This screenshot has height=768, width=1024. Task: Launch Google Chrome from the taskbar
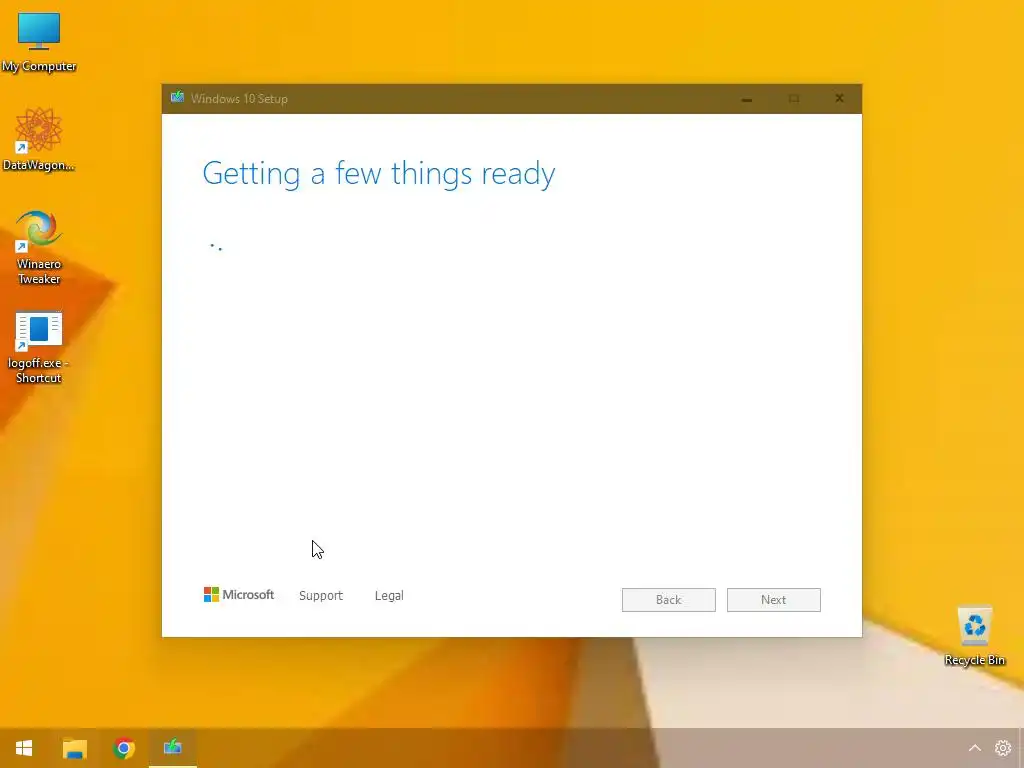[123, 748]
